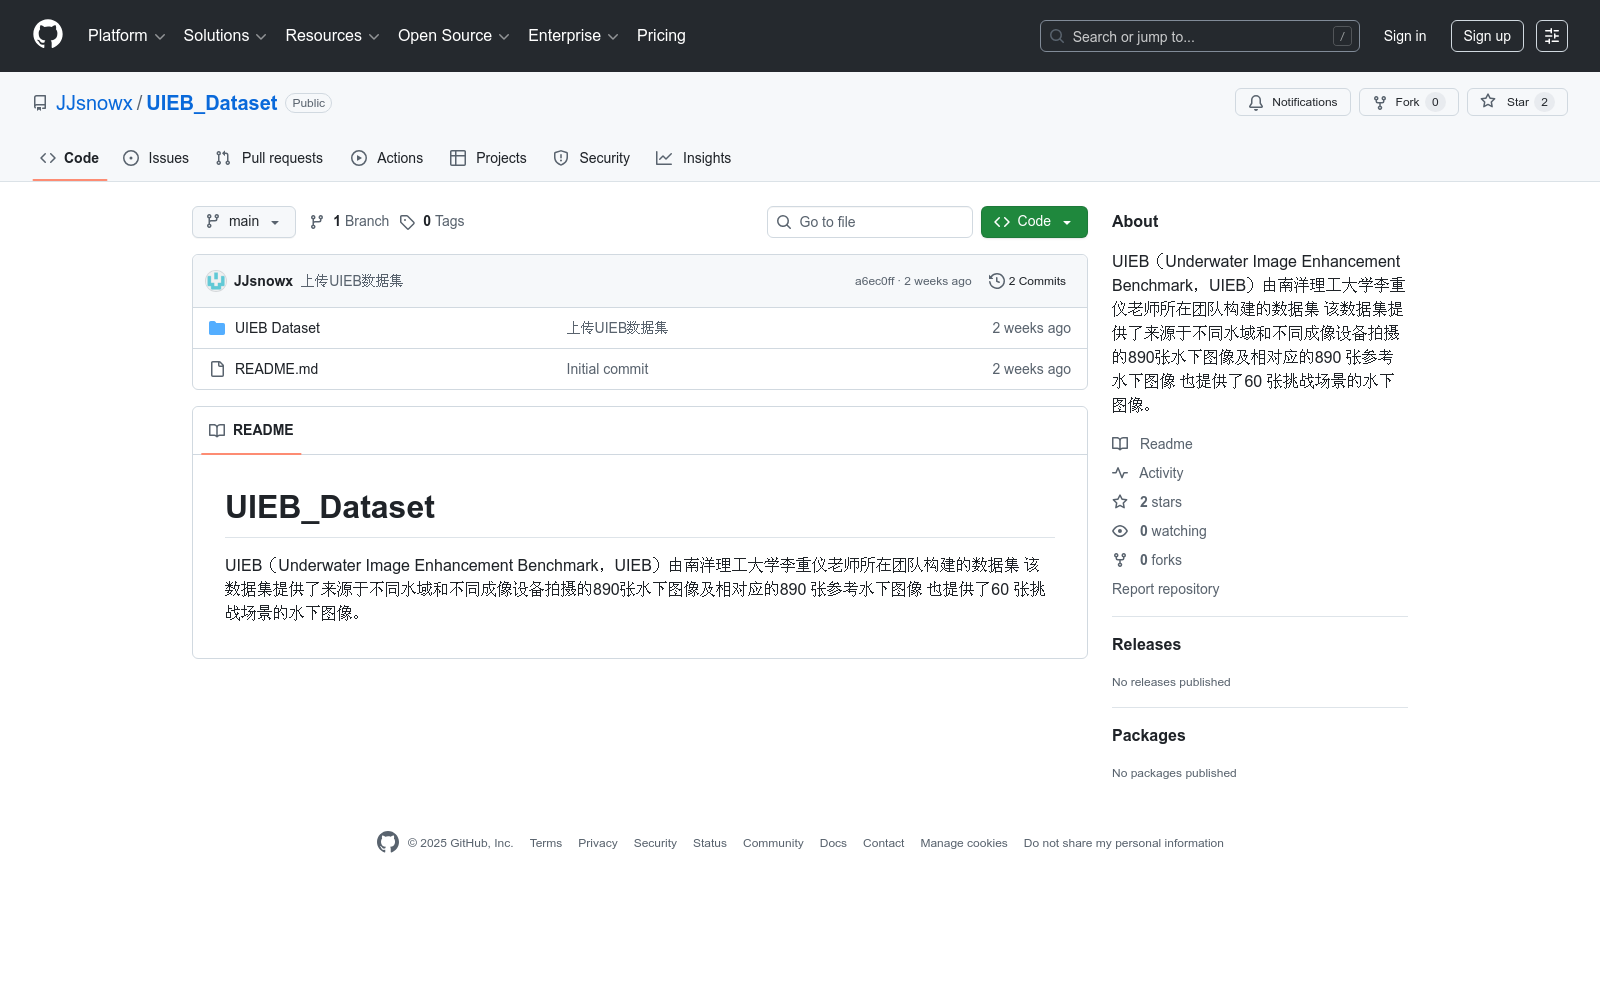Image resolution: width=1600 pixels, height=1000 pixels.
Task: Open the footer Terms link
Action: [x=546, y=843]
